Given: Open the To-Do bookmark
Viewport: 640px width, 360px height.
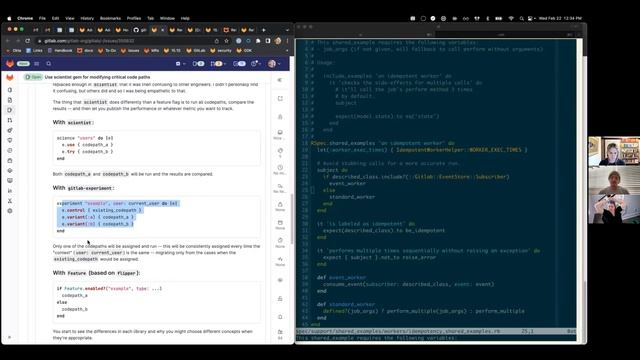Looking at the screenshot, I should (x=108, y=51).
